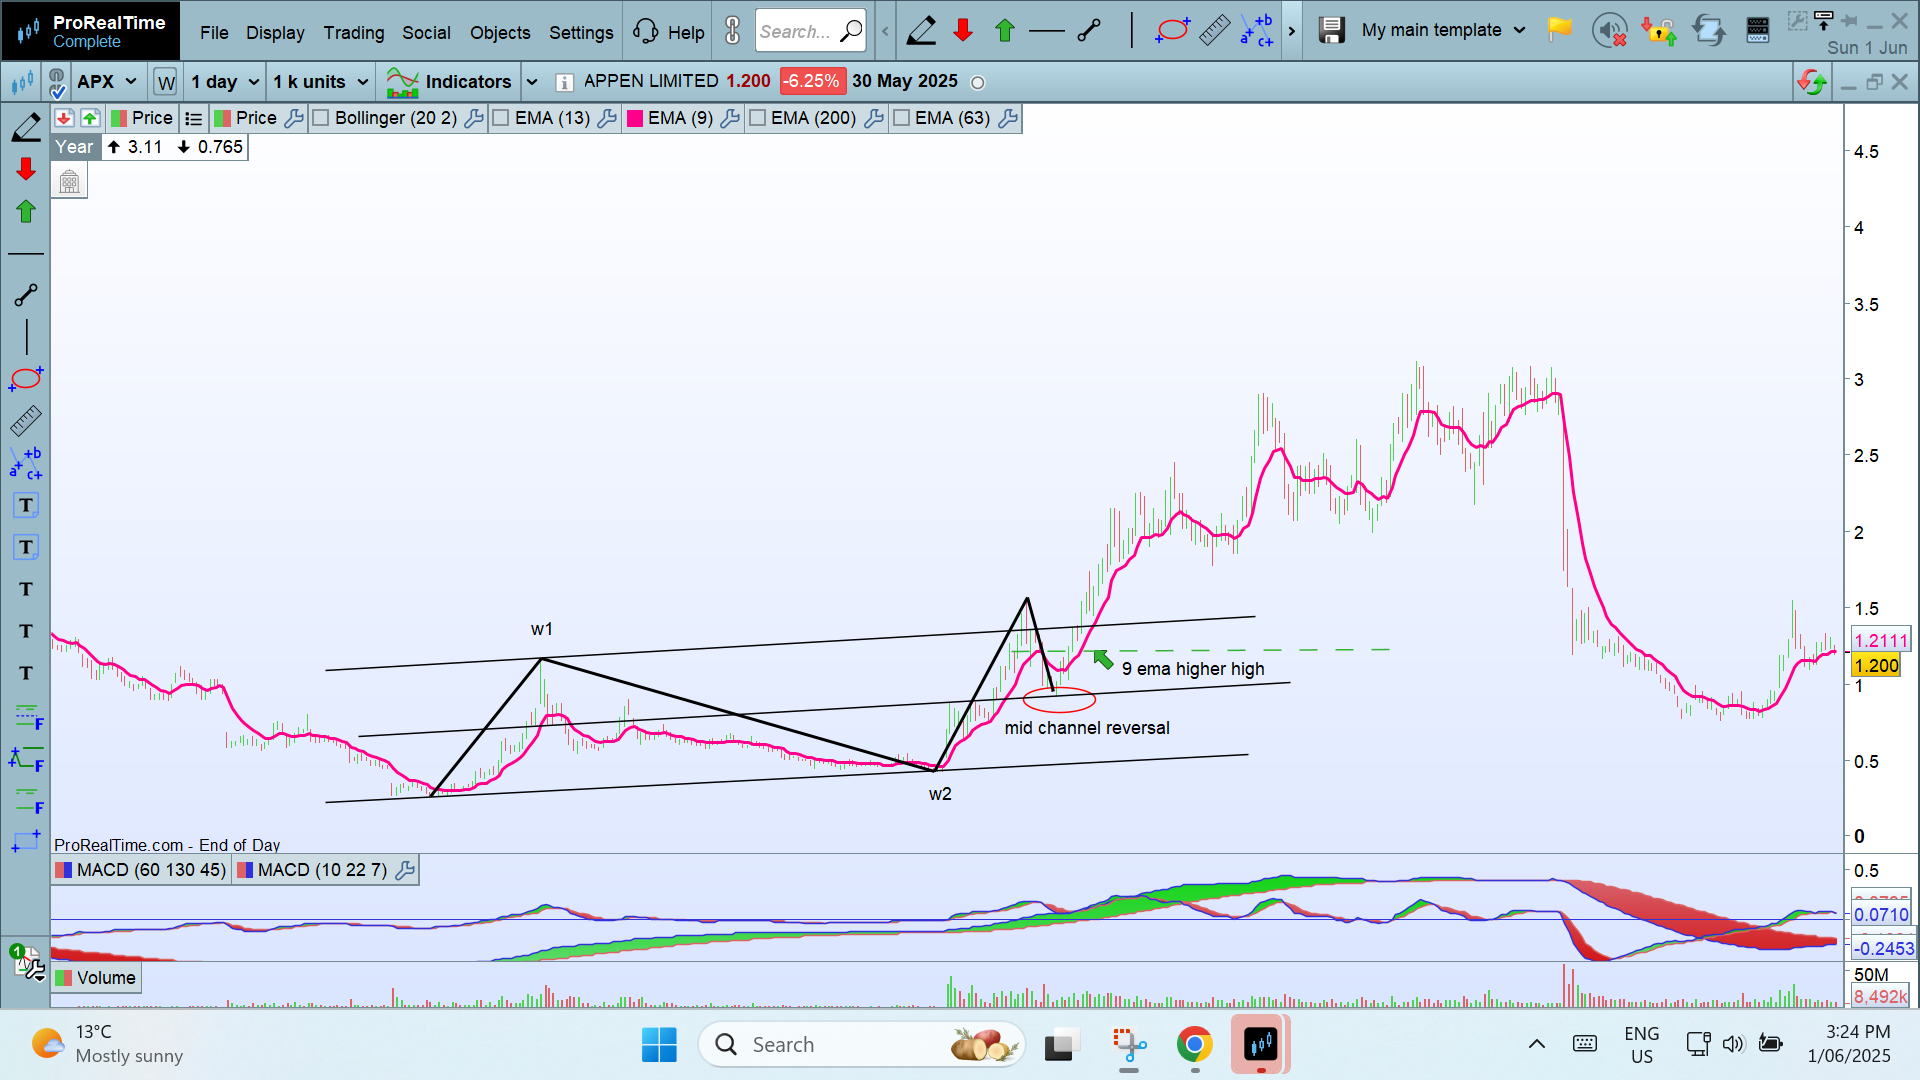
Task: Enable the EMA (63) checkbox
Action: pos(901,118)
